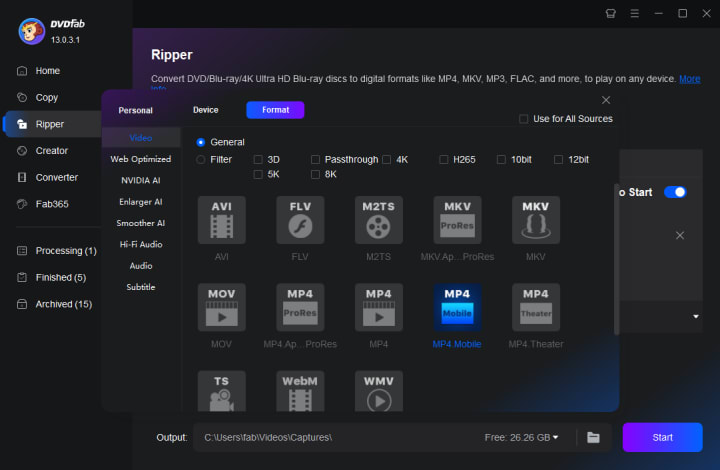Check the H265 filter checkbox

(x=445, y=159)
